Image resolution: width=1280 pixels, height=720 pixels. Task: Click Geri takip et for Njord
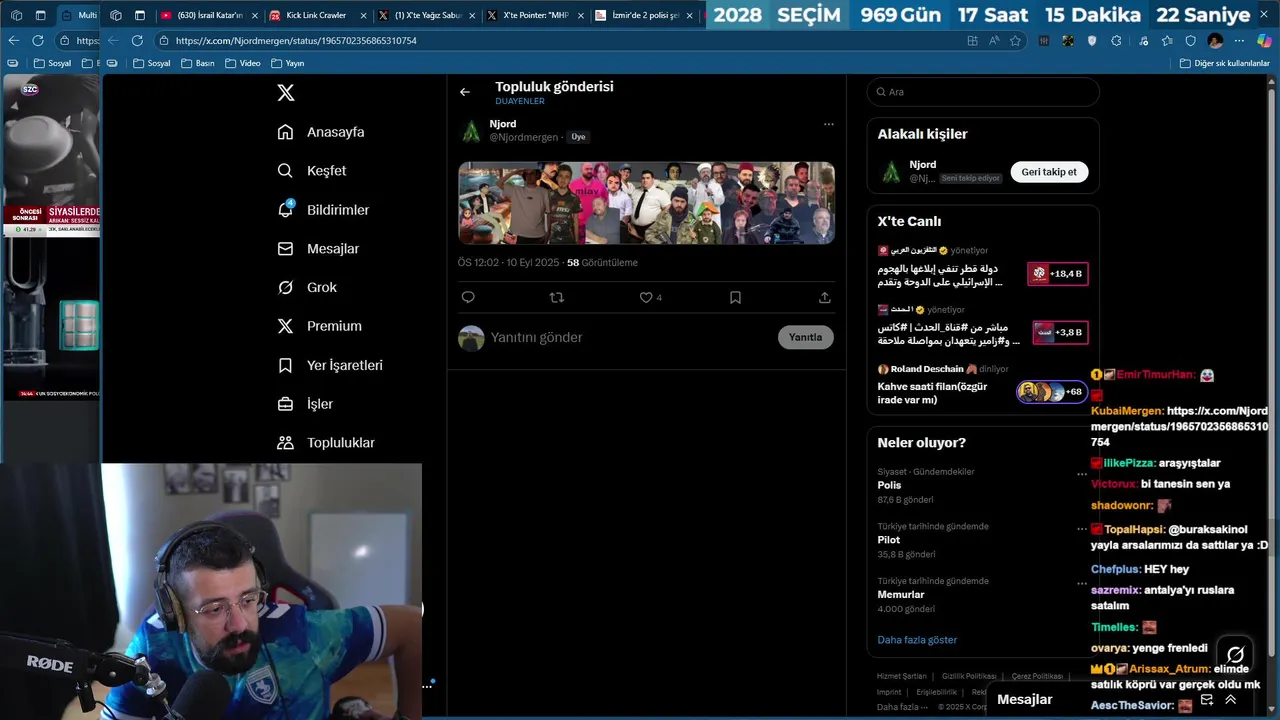(x=1049, y=172)
